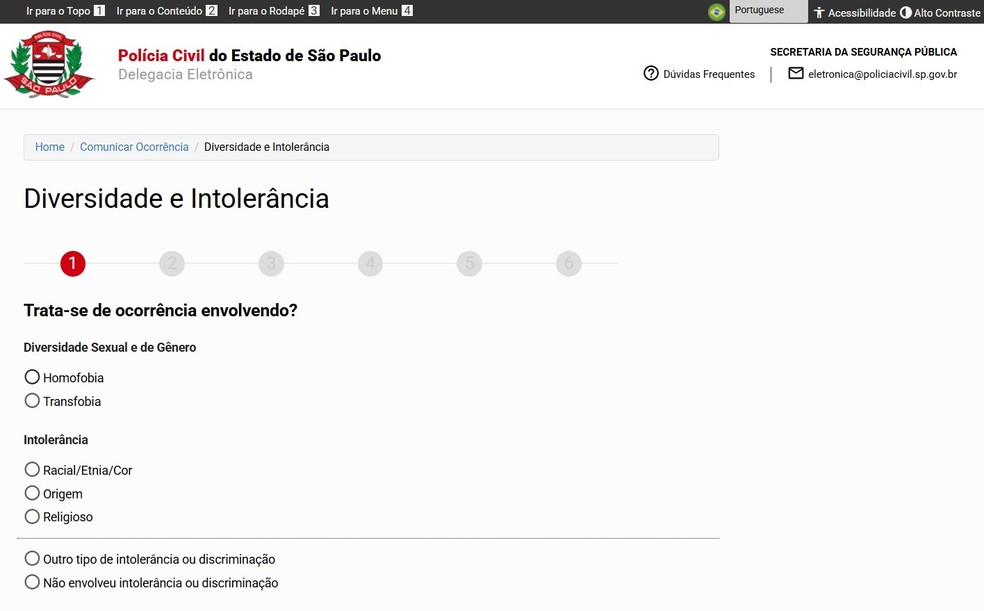Go to step 4 in progress indicator
This screenshot has height=611, width=984.
pos(370,263)
